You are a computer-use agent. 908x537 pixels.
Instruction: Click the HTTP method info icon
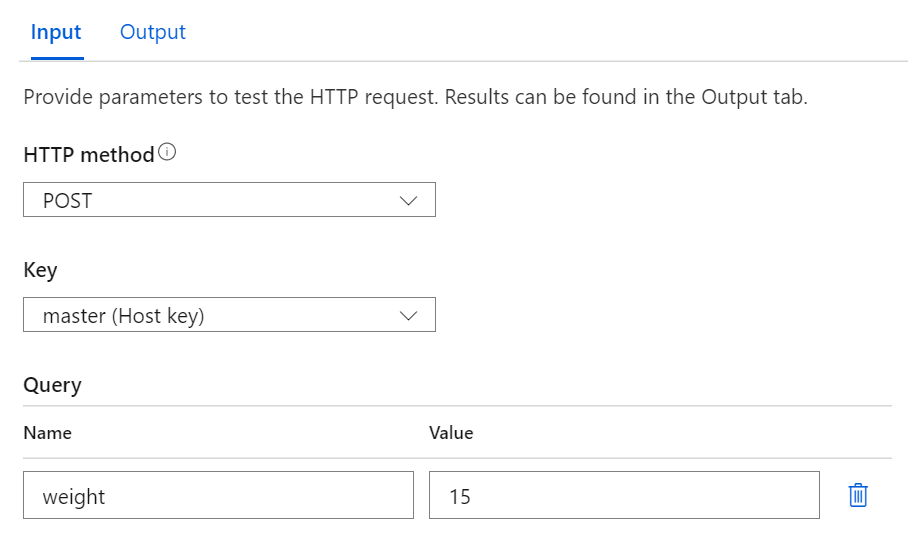coord(168,153)
